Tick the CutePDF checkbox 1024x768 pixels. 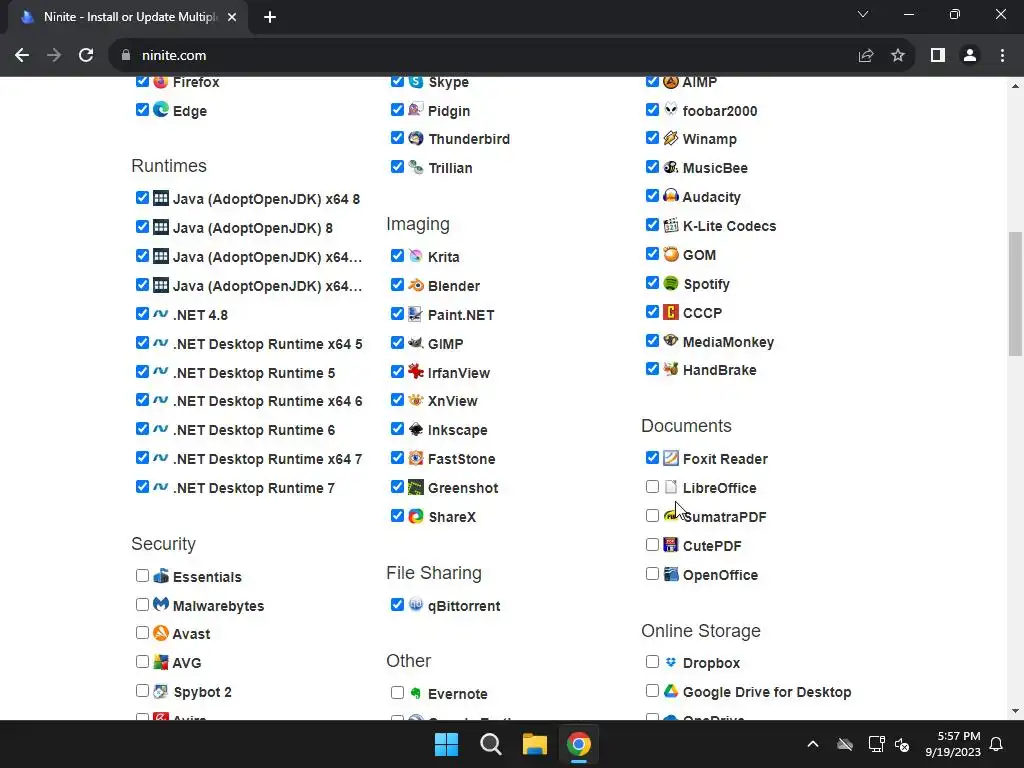coord(652,545)
